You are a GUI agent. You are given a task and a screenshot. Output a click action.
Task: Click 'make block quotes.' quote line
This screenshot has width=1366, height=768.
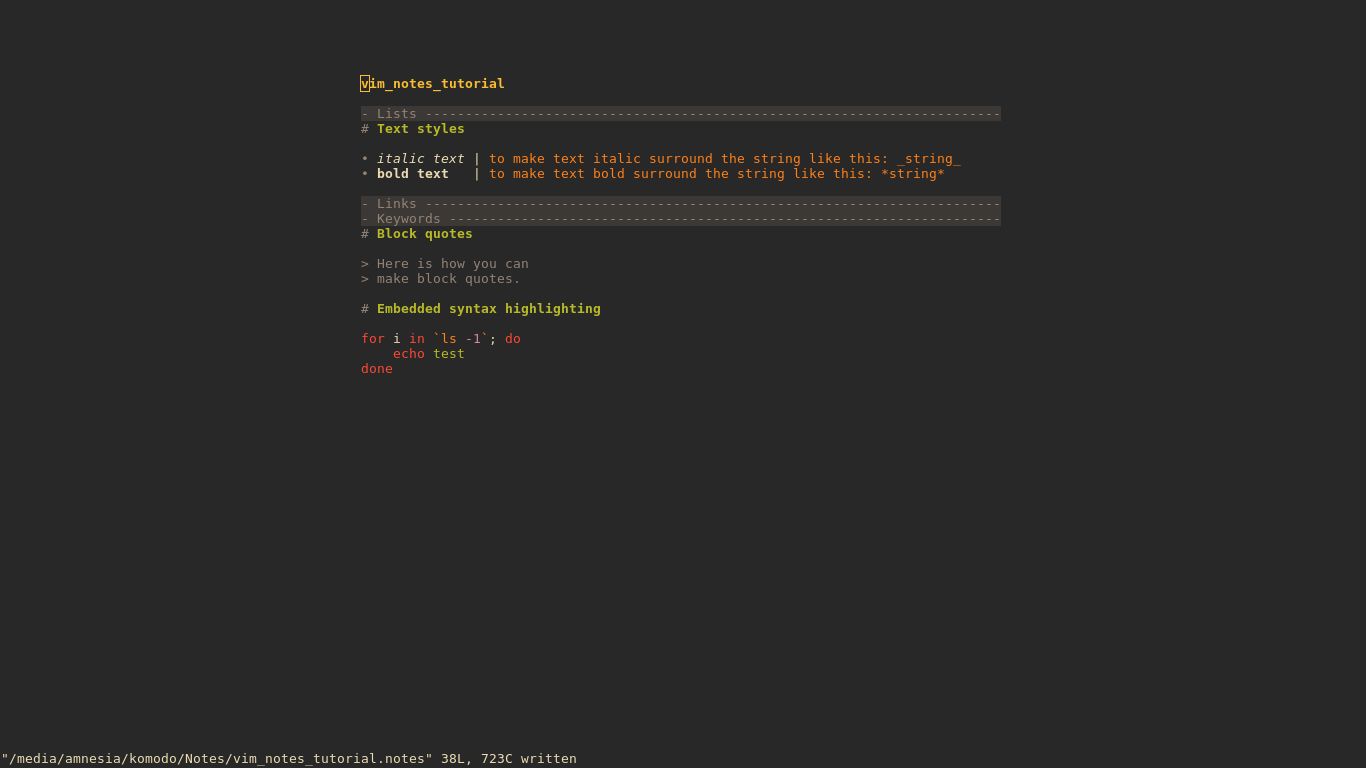pos(441,279)
